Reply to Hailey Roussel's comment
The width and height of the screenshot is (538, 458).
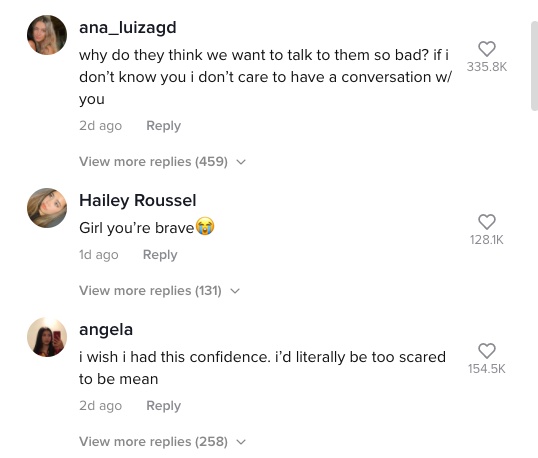160,255
